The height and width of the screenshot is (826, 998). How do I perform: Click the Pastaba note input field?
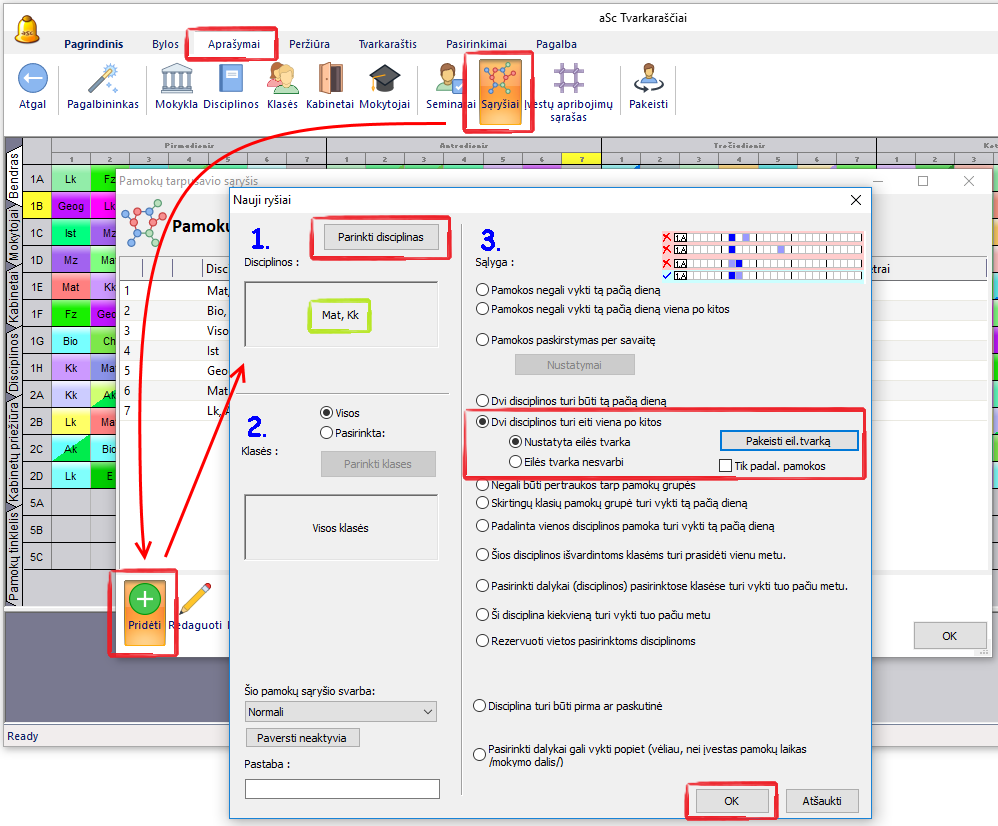[342, 789]
